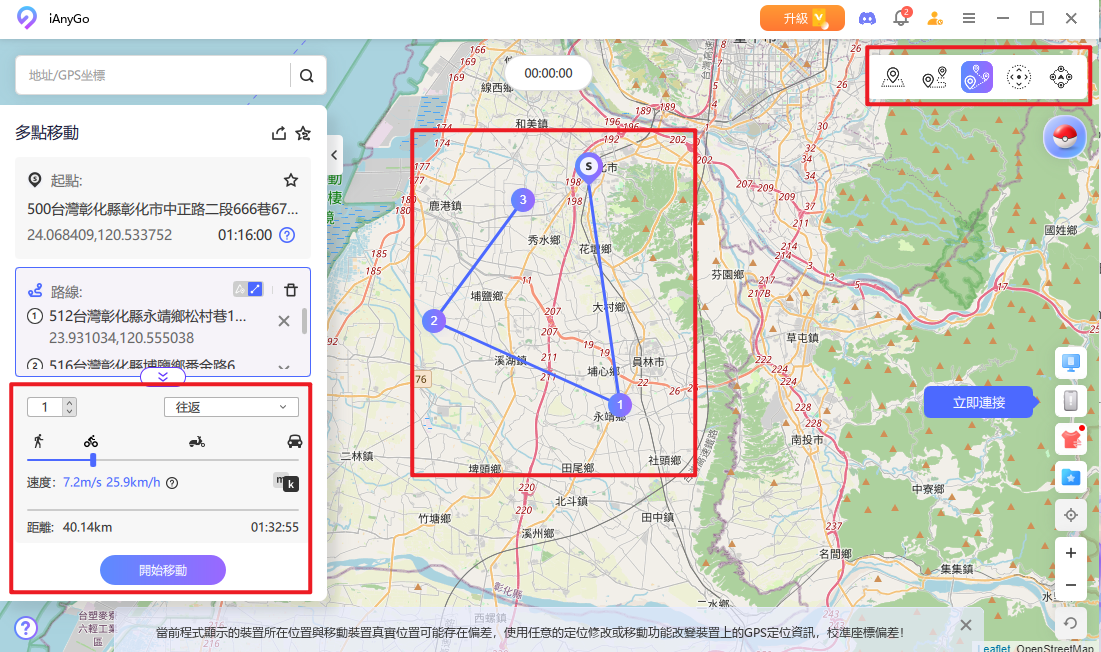
Task: Open the speed help question icon
Action: 172,483
